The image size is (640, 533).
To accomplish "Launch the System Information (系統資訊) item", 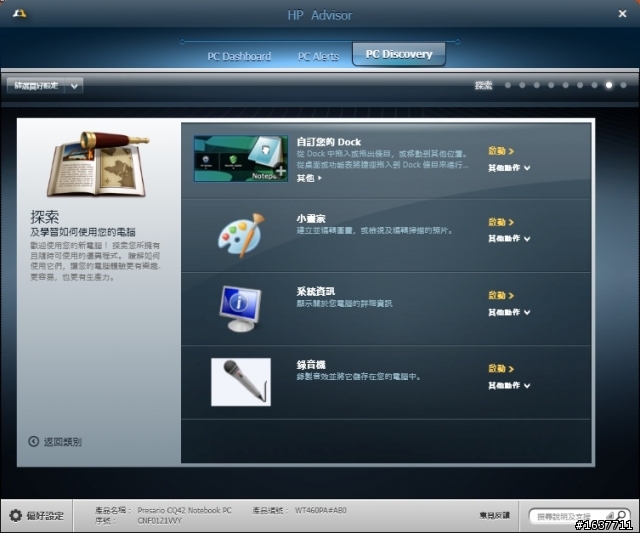I will coord(501,295).
